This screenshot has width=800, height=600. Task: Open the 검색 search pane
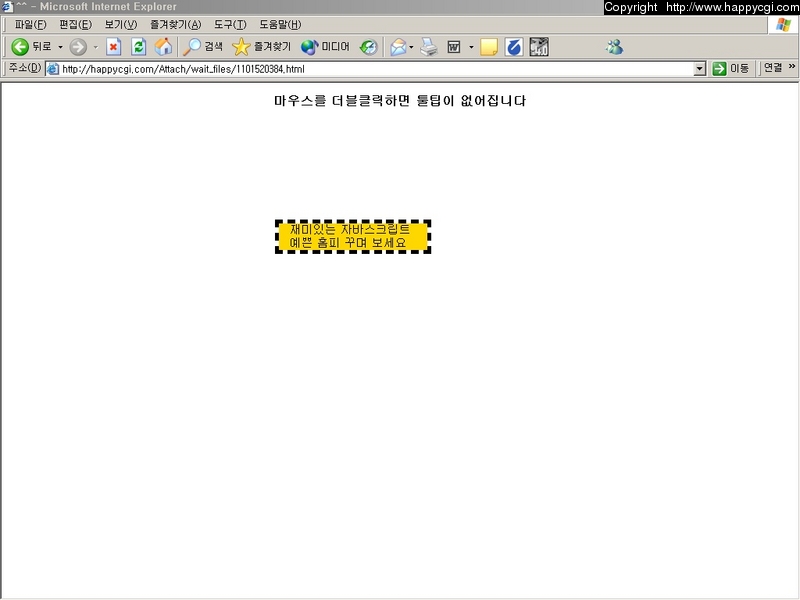tap(203, 47)
